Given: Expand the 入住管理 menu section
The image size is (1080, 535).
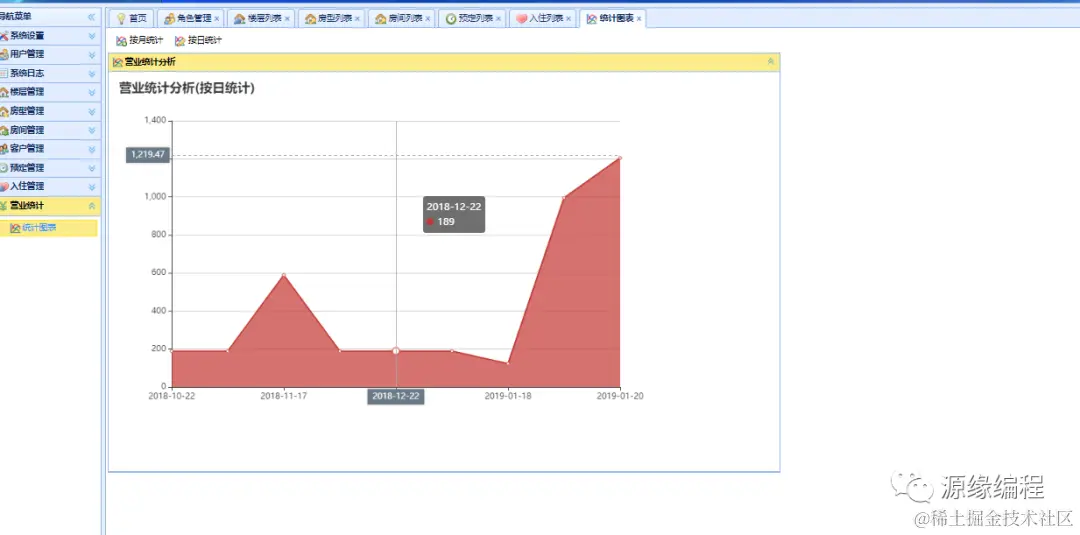Looking at the screenshot, I should point(92,186).
